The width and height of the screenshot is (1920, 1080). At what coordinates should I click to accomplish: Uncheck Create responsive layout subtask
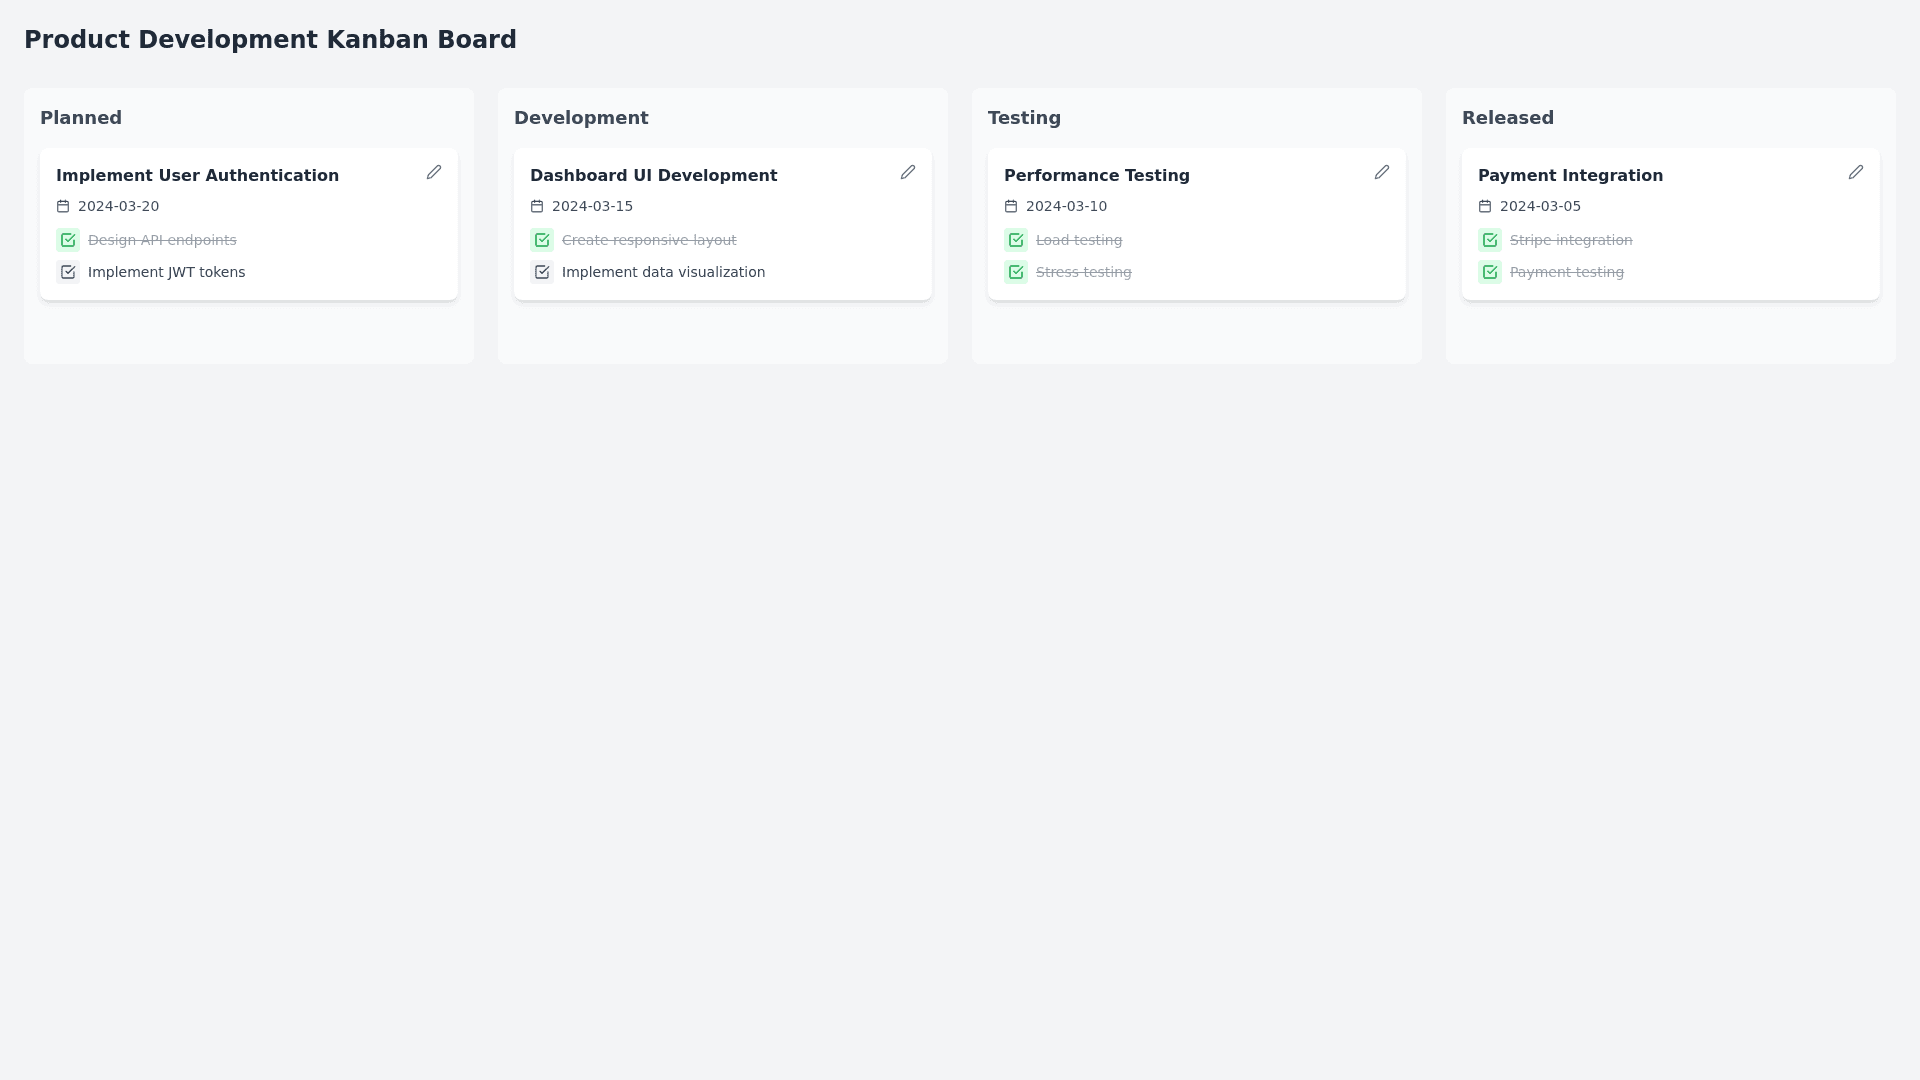(x=542, y=240)
